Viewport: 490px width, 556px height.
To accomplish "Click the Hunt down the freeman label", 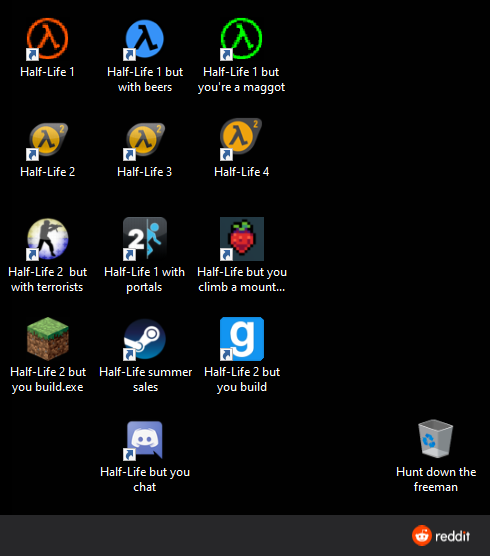I will [x=436, y=479].
